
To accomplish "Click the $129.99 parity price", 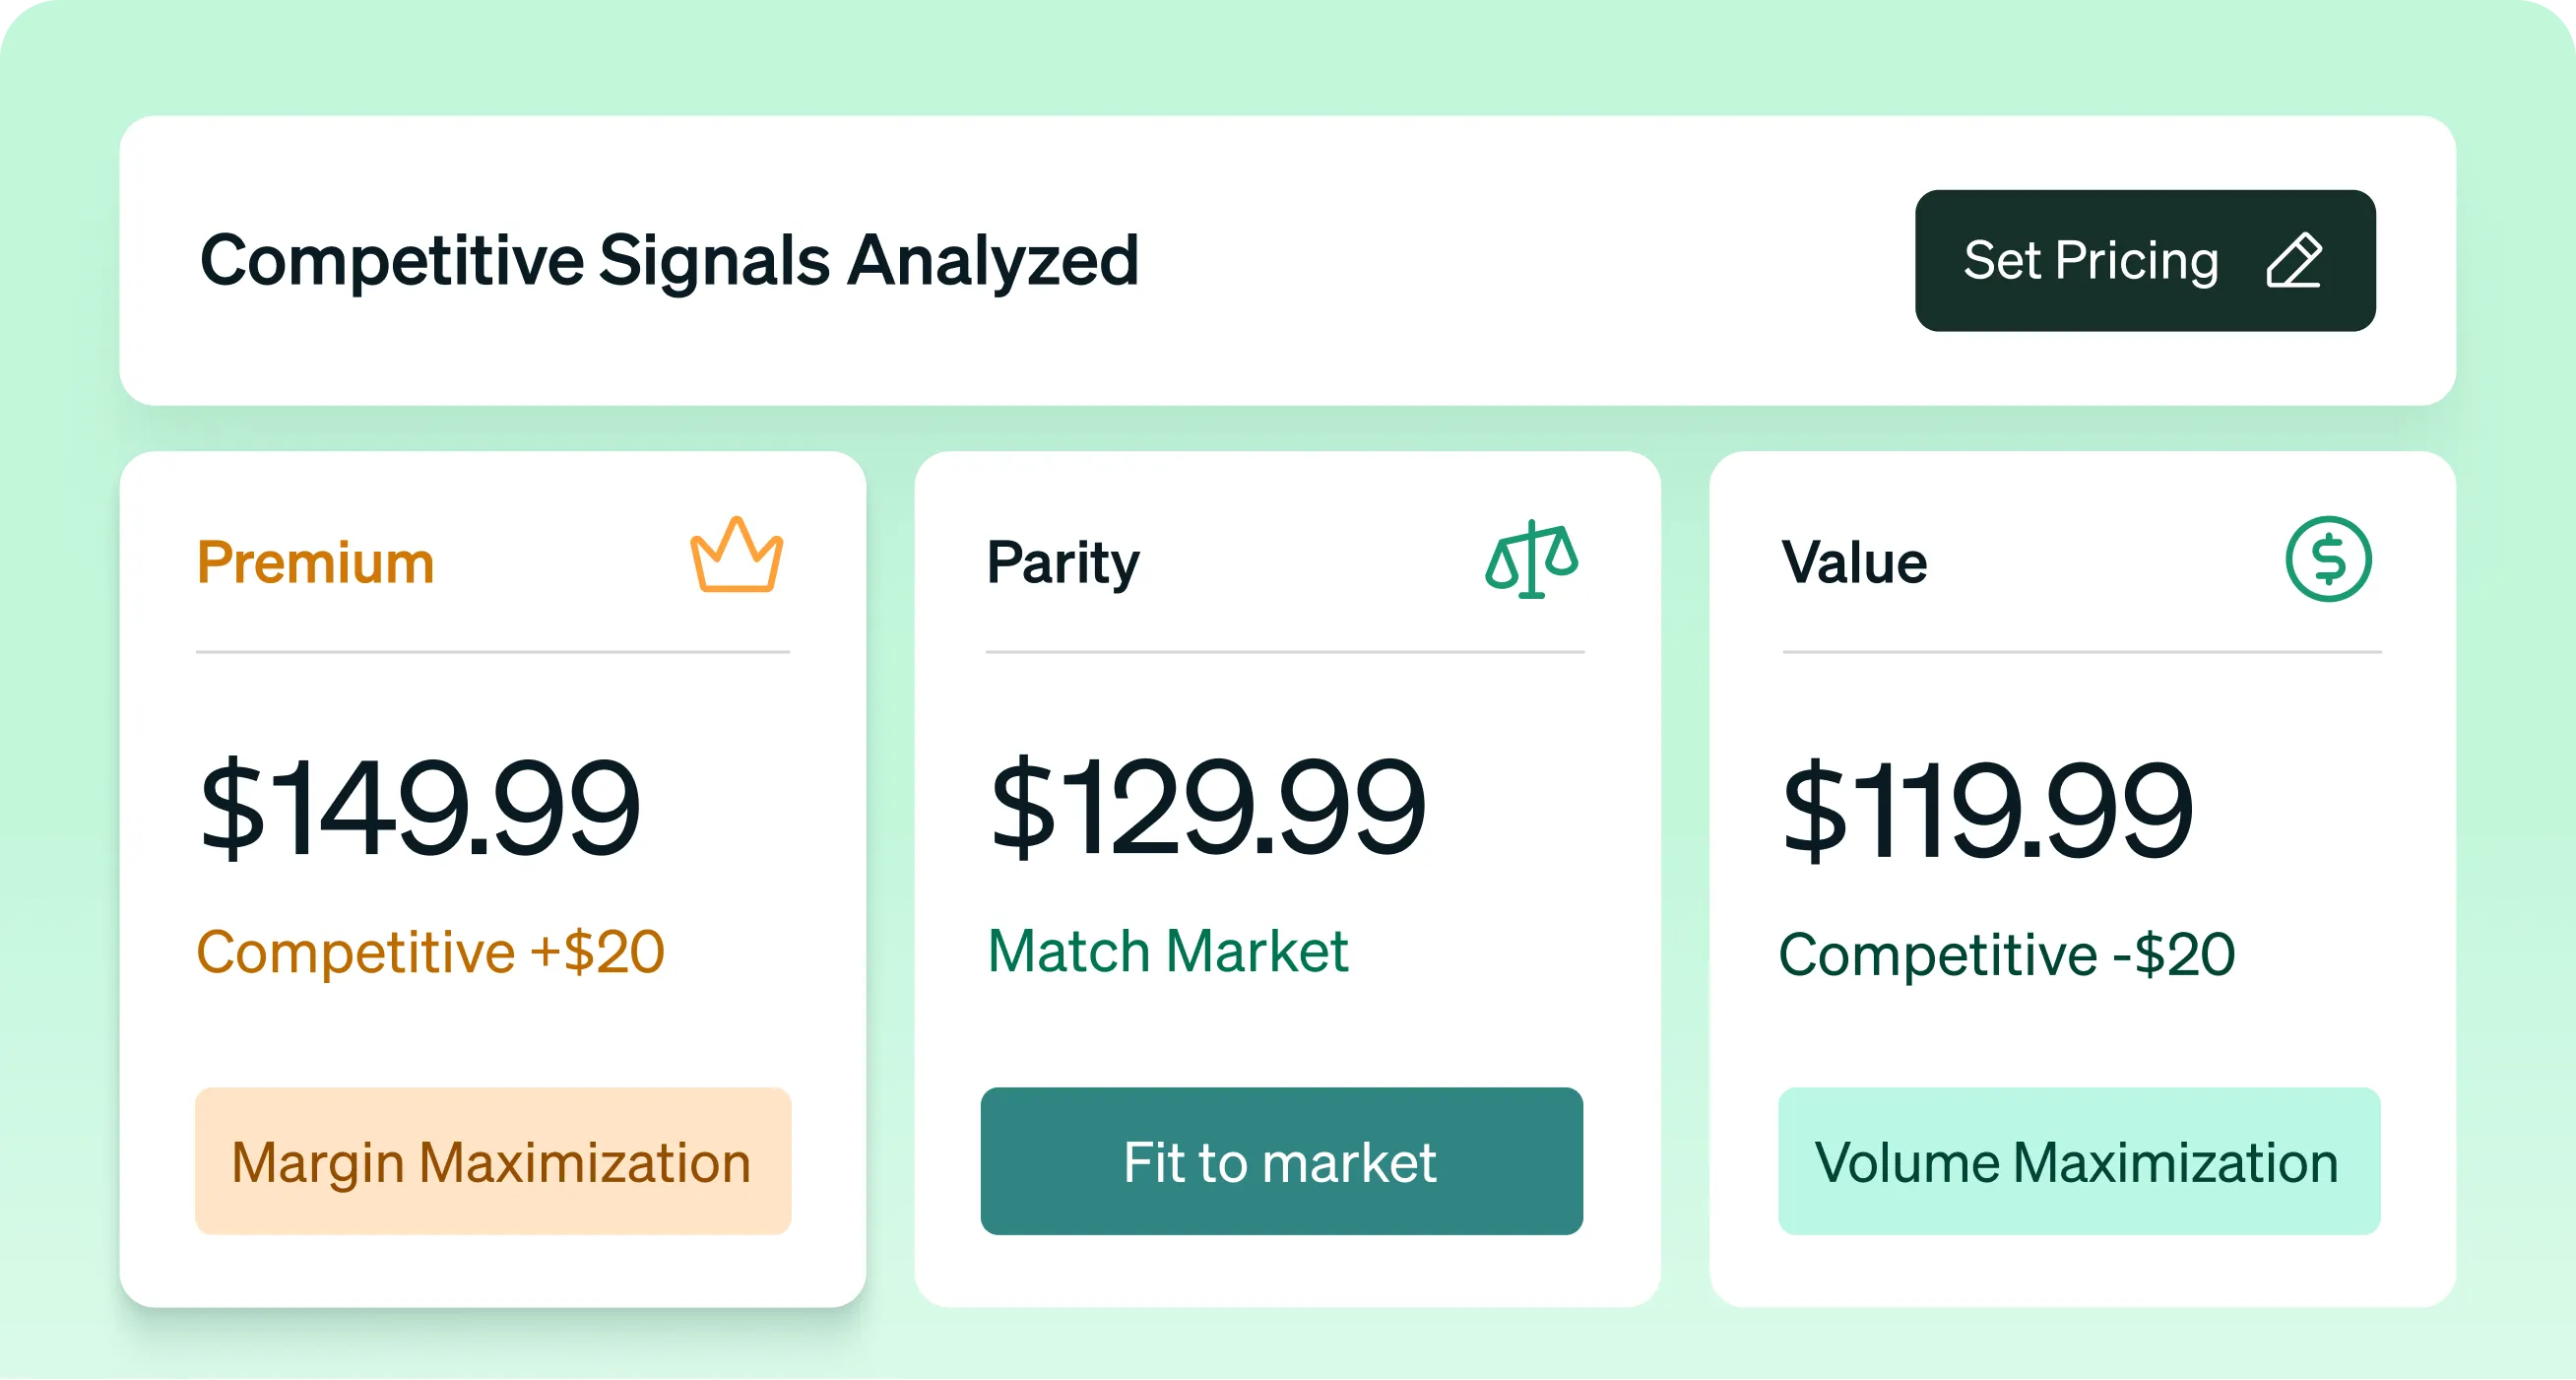I will pyautogui.click(x=1207, y=808).
